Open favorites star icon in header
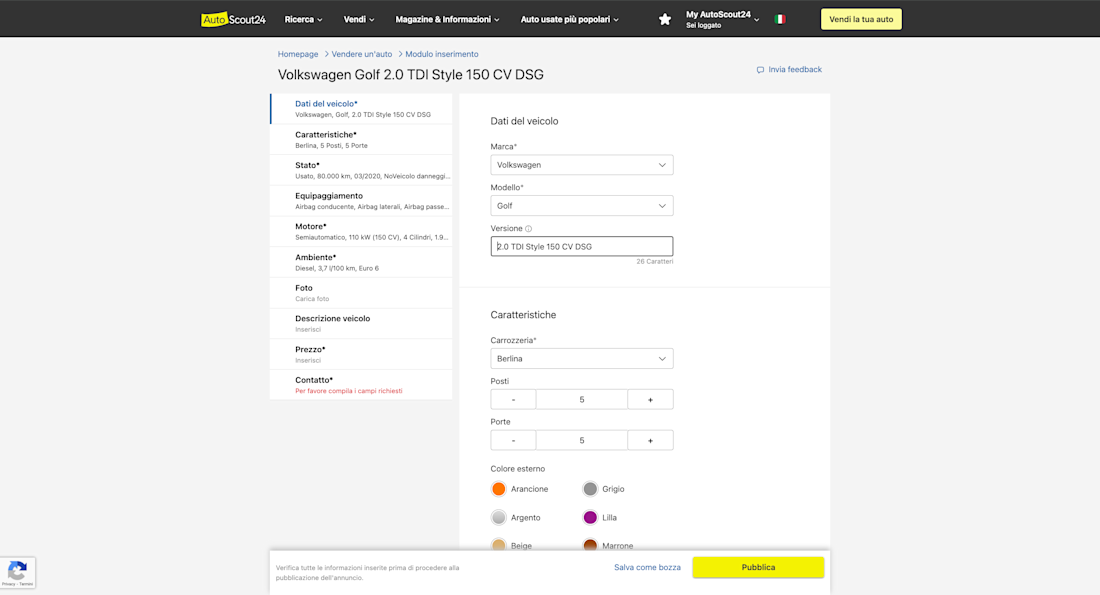Screen dimensions: 1100x595 pyautogui.click(x=665, y=19)
